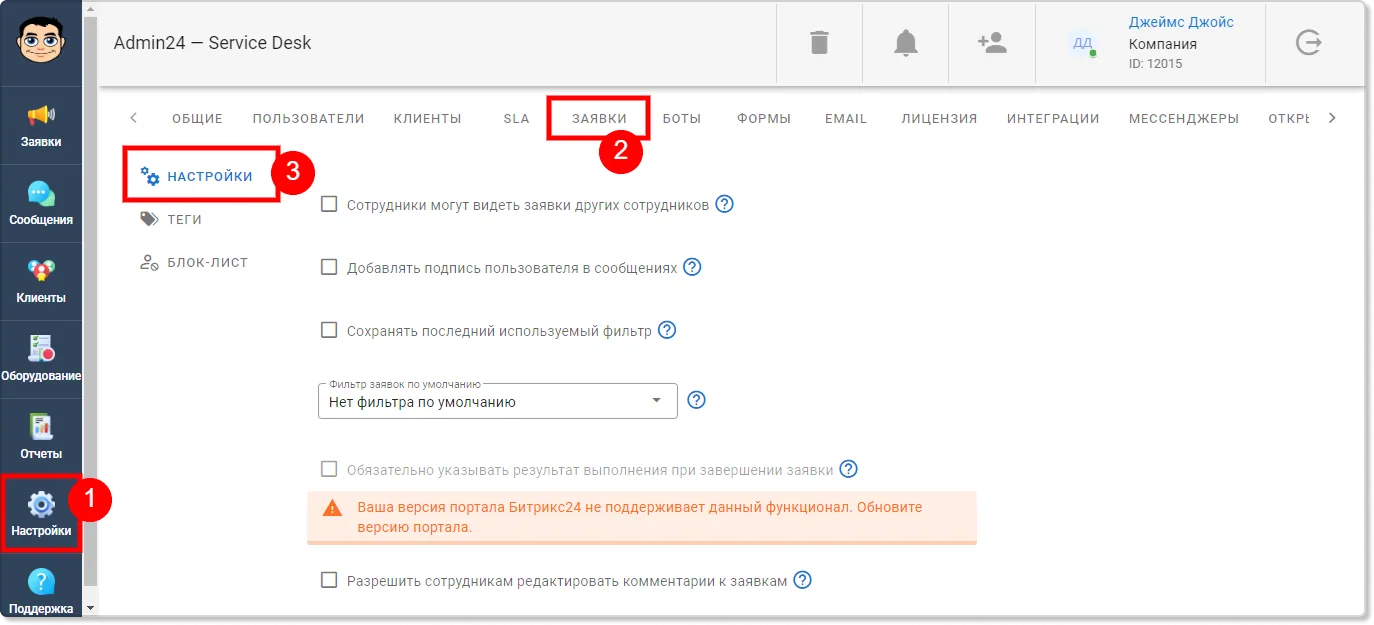The image size is (1374, 625).
Task: Help icon next to user signature option
Action: 692,267
